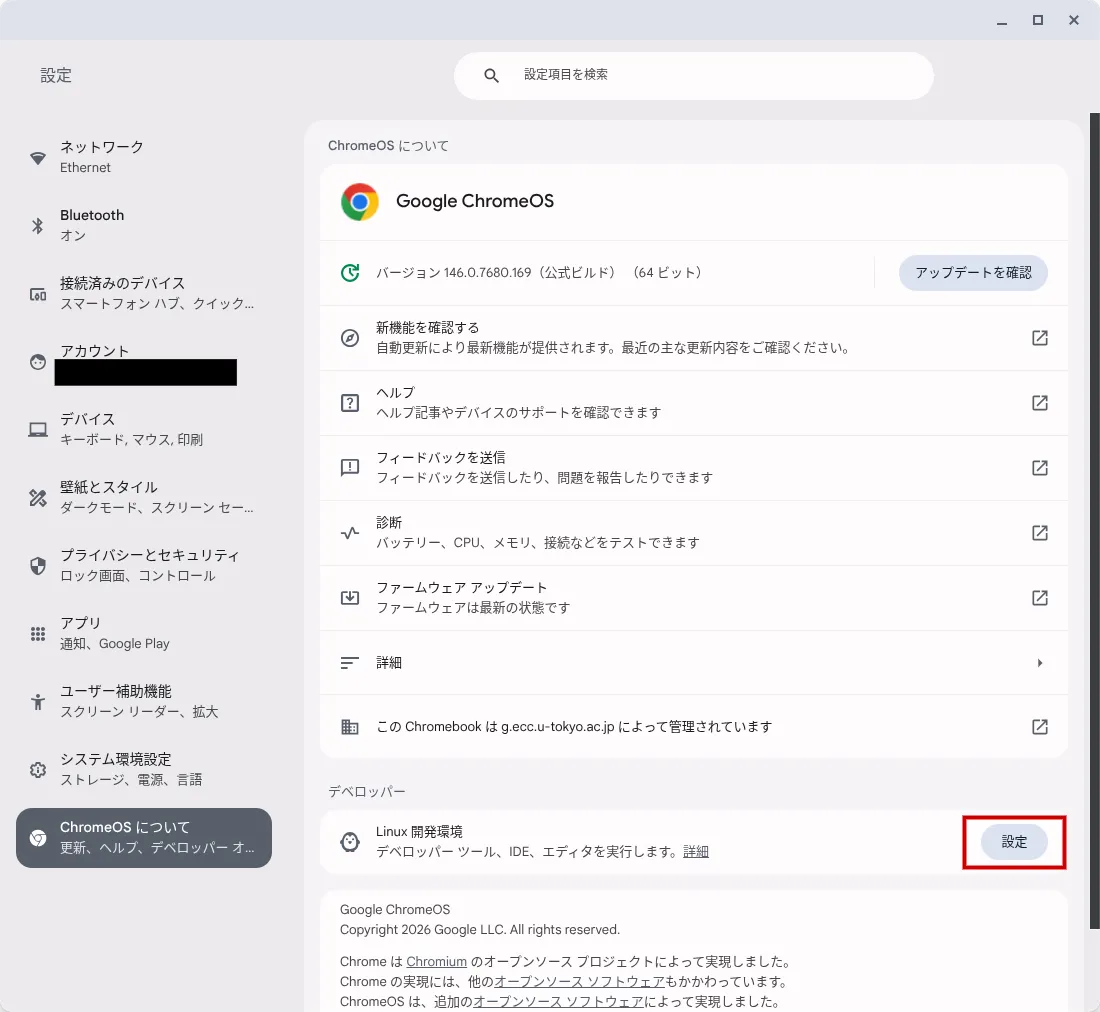Click the question mark help icon
1100x1012 pixels.
click(350, 403)
